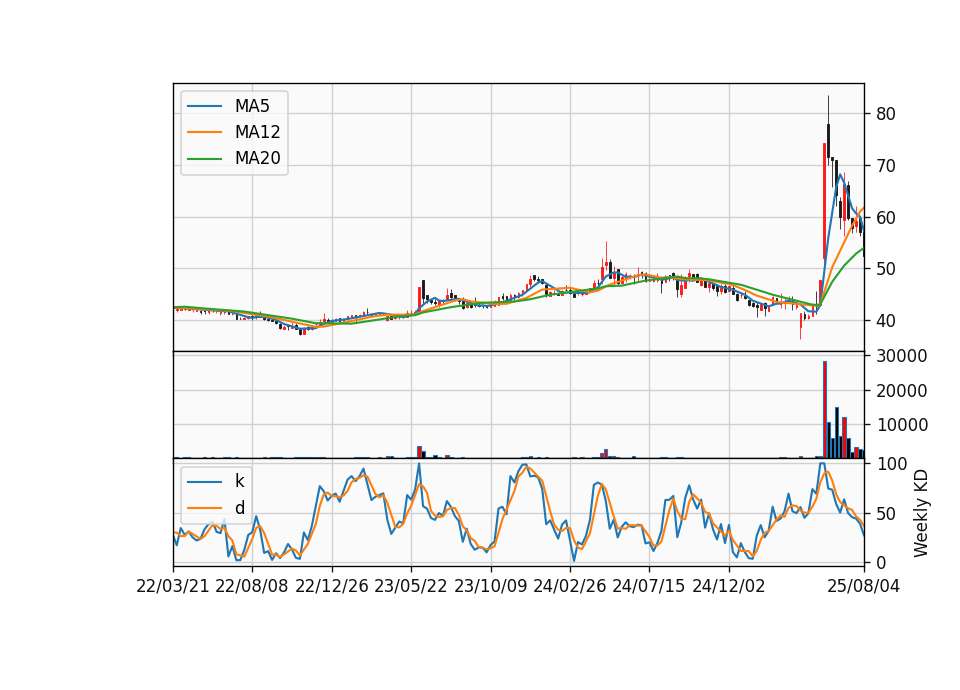Select the 22/03/21 date label
The height and width of the screenshot is (690, 960).
pyautogui.click(x=173, y=586)
